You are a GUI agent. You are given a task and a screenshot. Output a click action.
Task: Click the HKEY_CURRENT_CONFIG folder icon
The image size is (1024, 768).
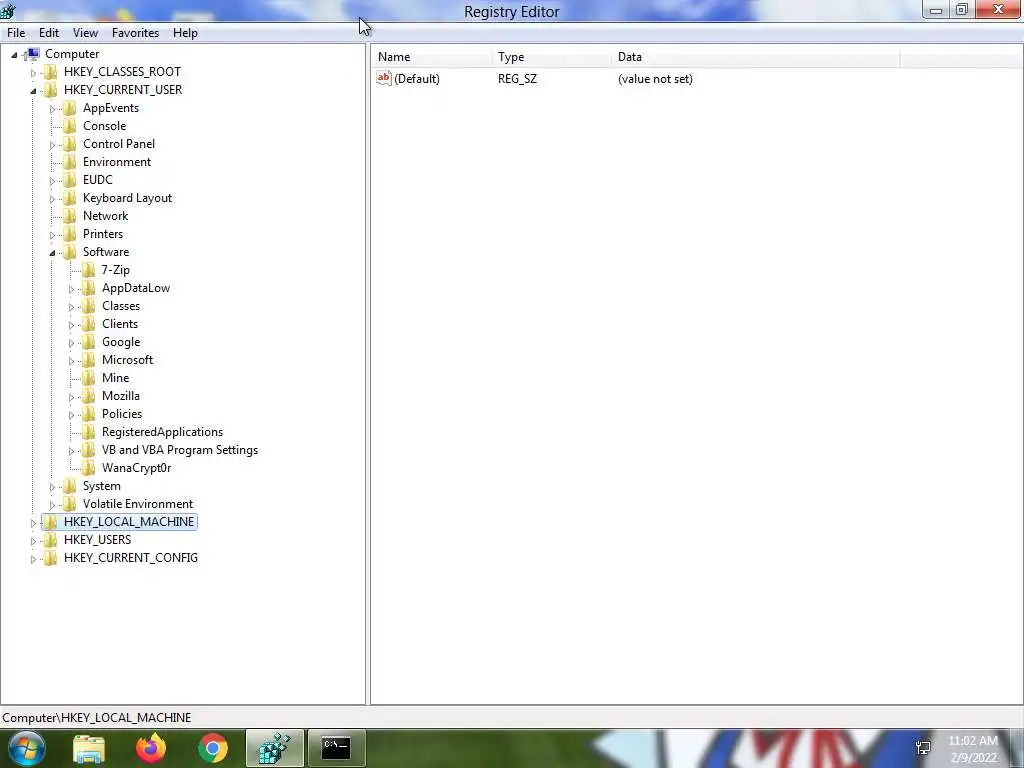point(50,558)
